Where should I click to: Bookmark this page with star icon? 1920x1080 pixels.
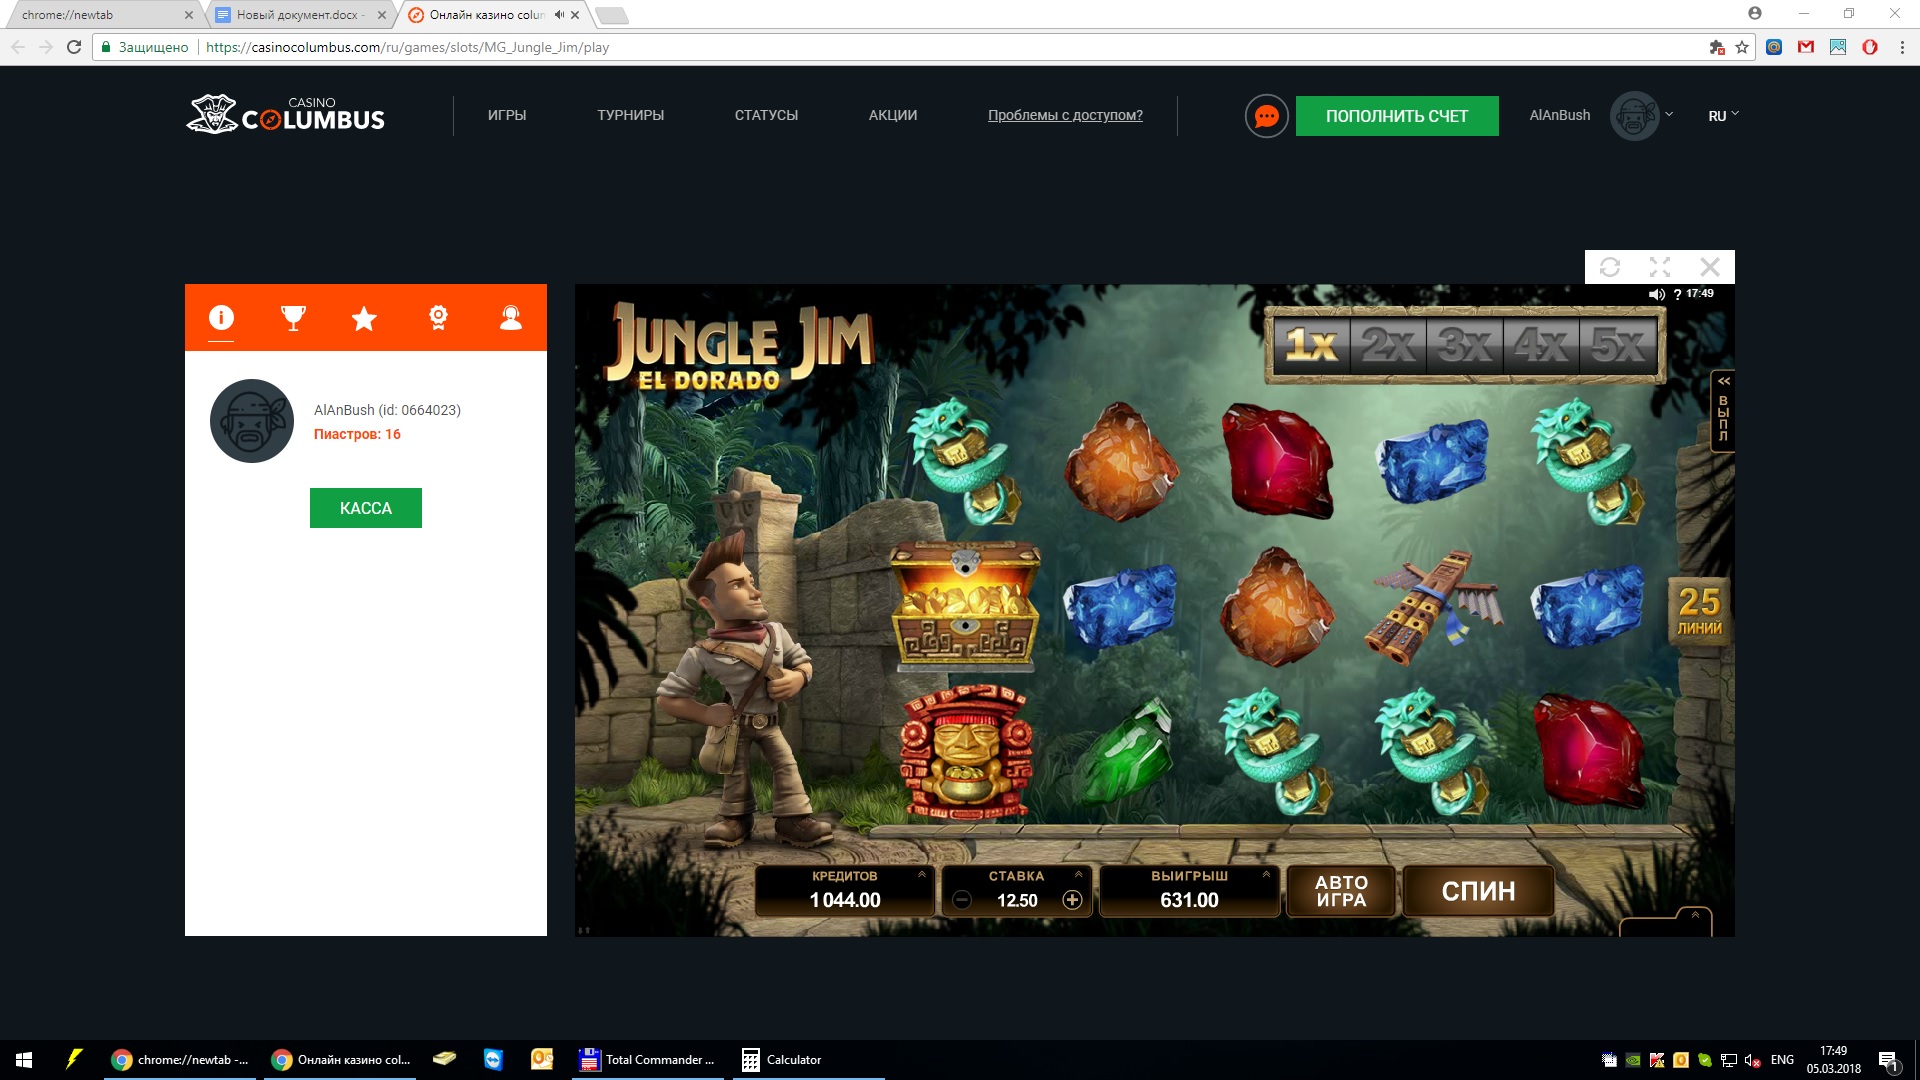(1742, 47)
